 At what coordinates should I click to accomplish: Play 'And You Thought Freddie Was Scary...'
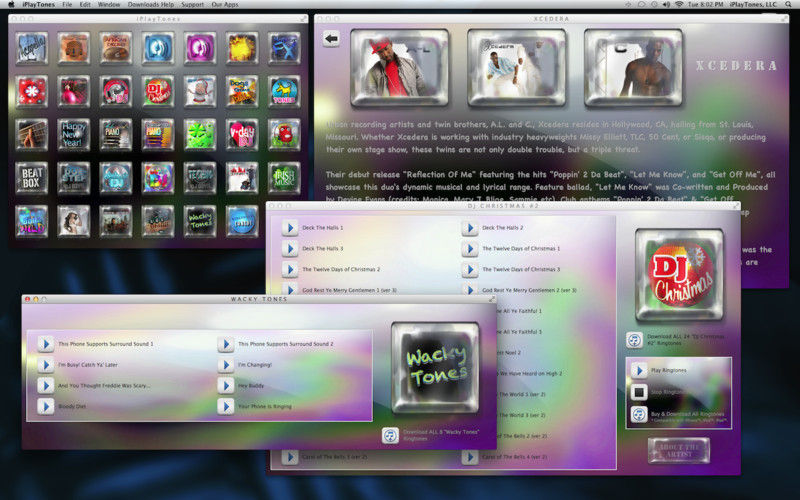(46, 386)
